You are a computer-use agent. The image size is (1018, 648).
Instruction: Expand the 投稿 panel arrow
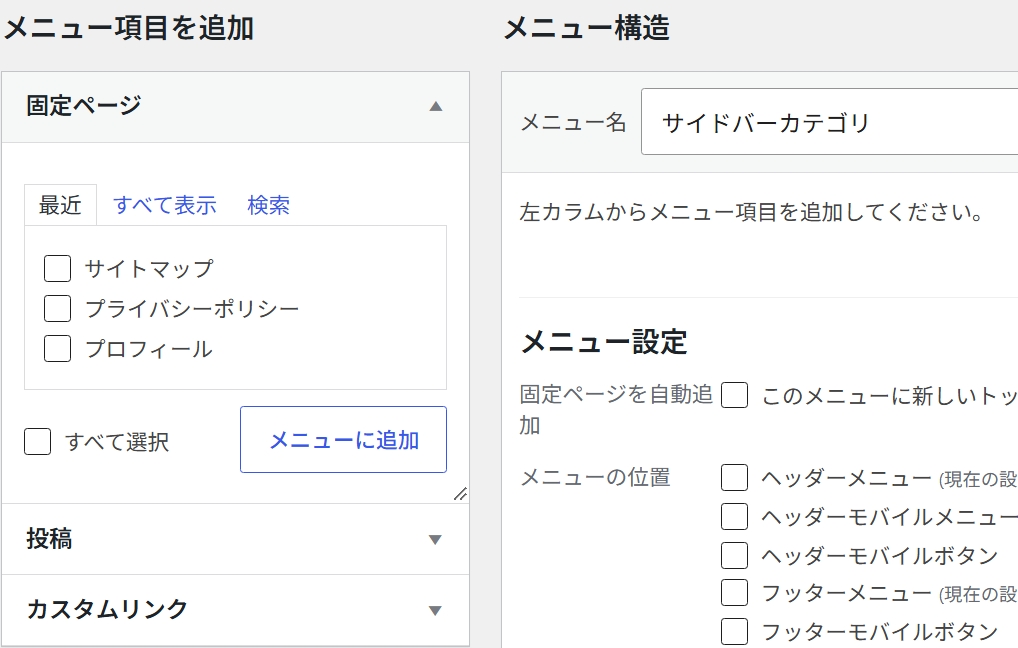click(x=436, y=540)
